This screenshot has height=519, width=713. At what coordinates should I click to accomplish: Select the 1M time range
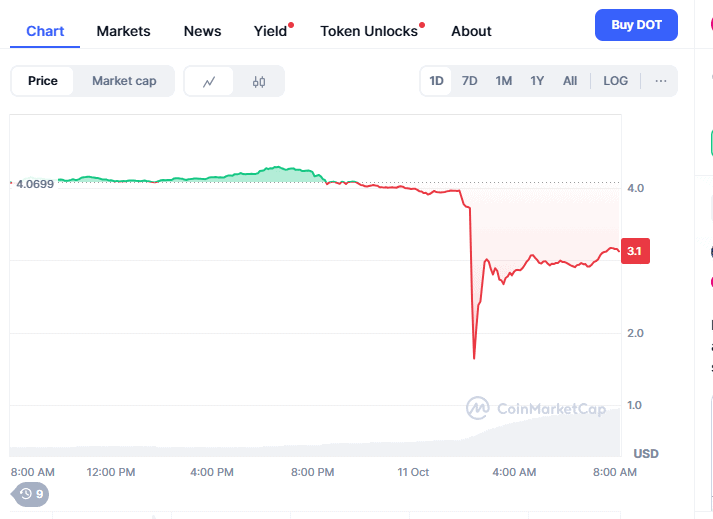[504, 81]
